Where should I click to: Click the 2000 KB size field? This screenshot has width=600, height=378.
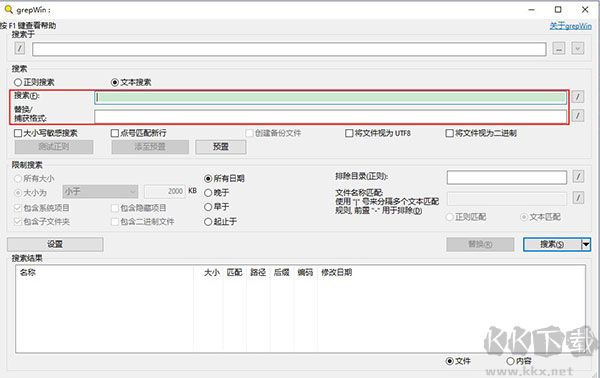point(165,191)
